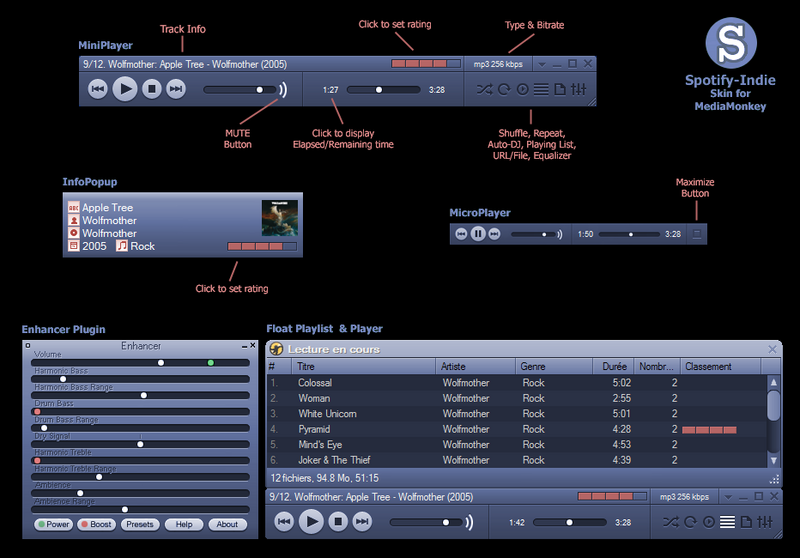Toggle Shuffle in the MiniPlayer
800x558 pixels.
(485, 90)
